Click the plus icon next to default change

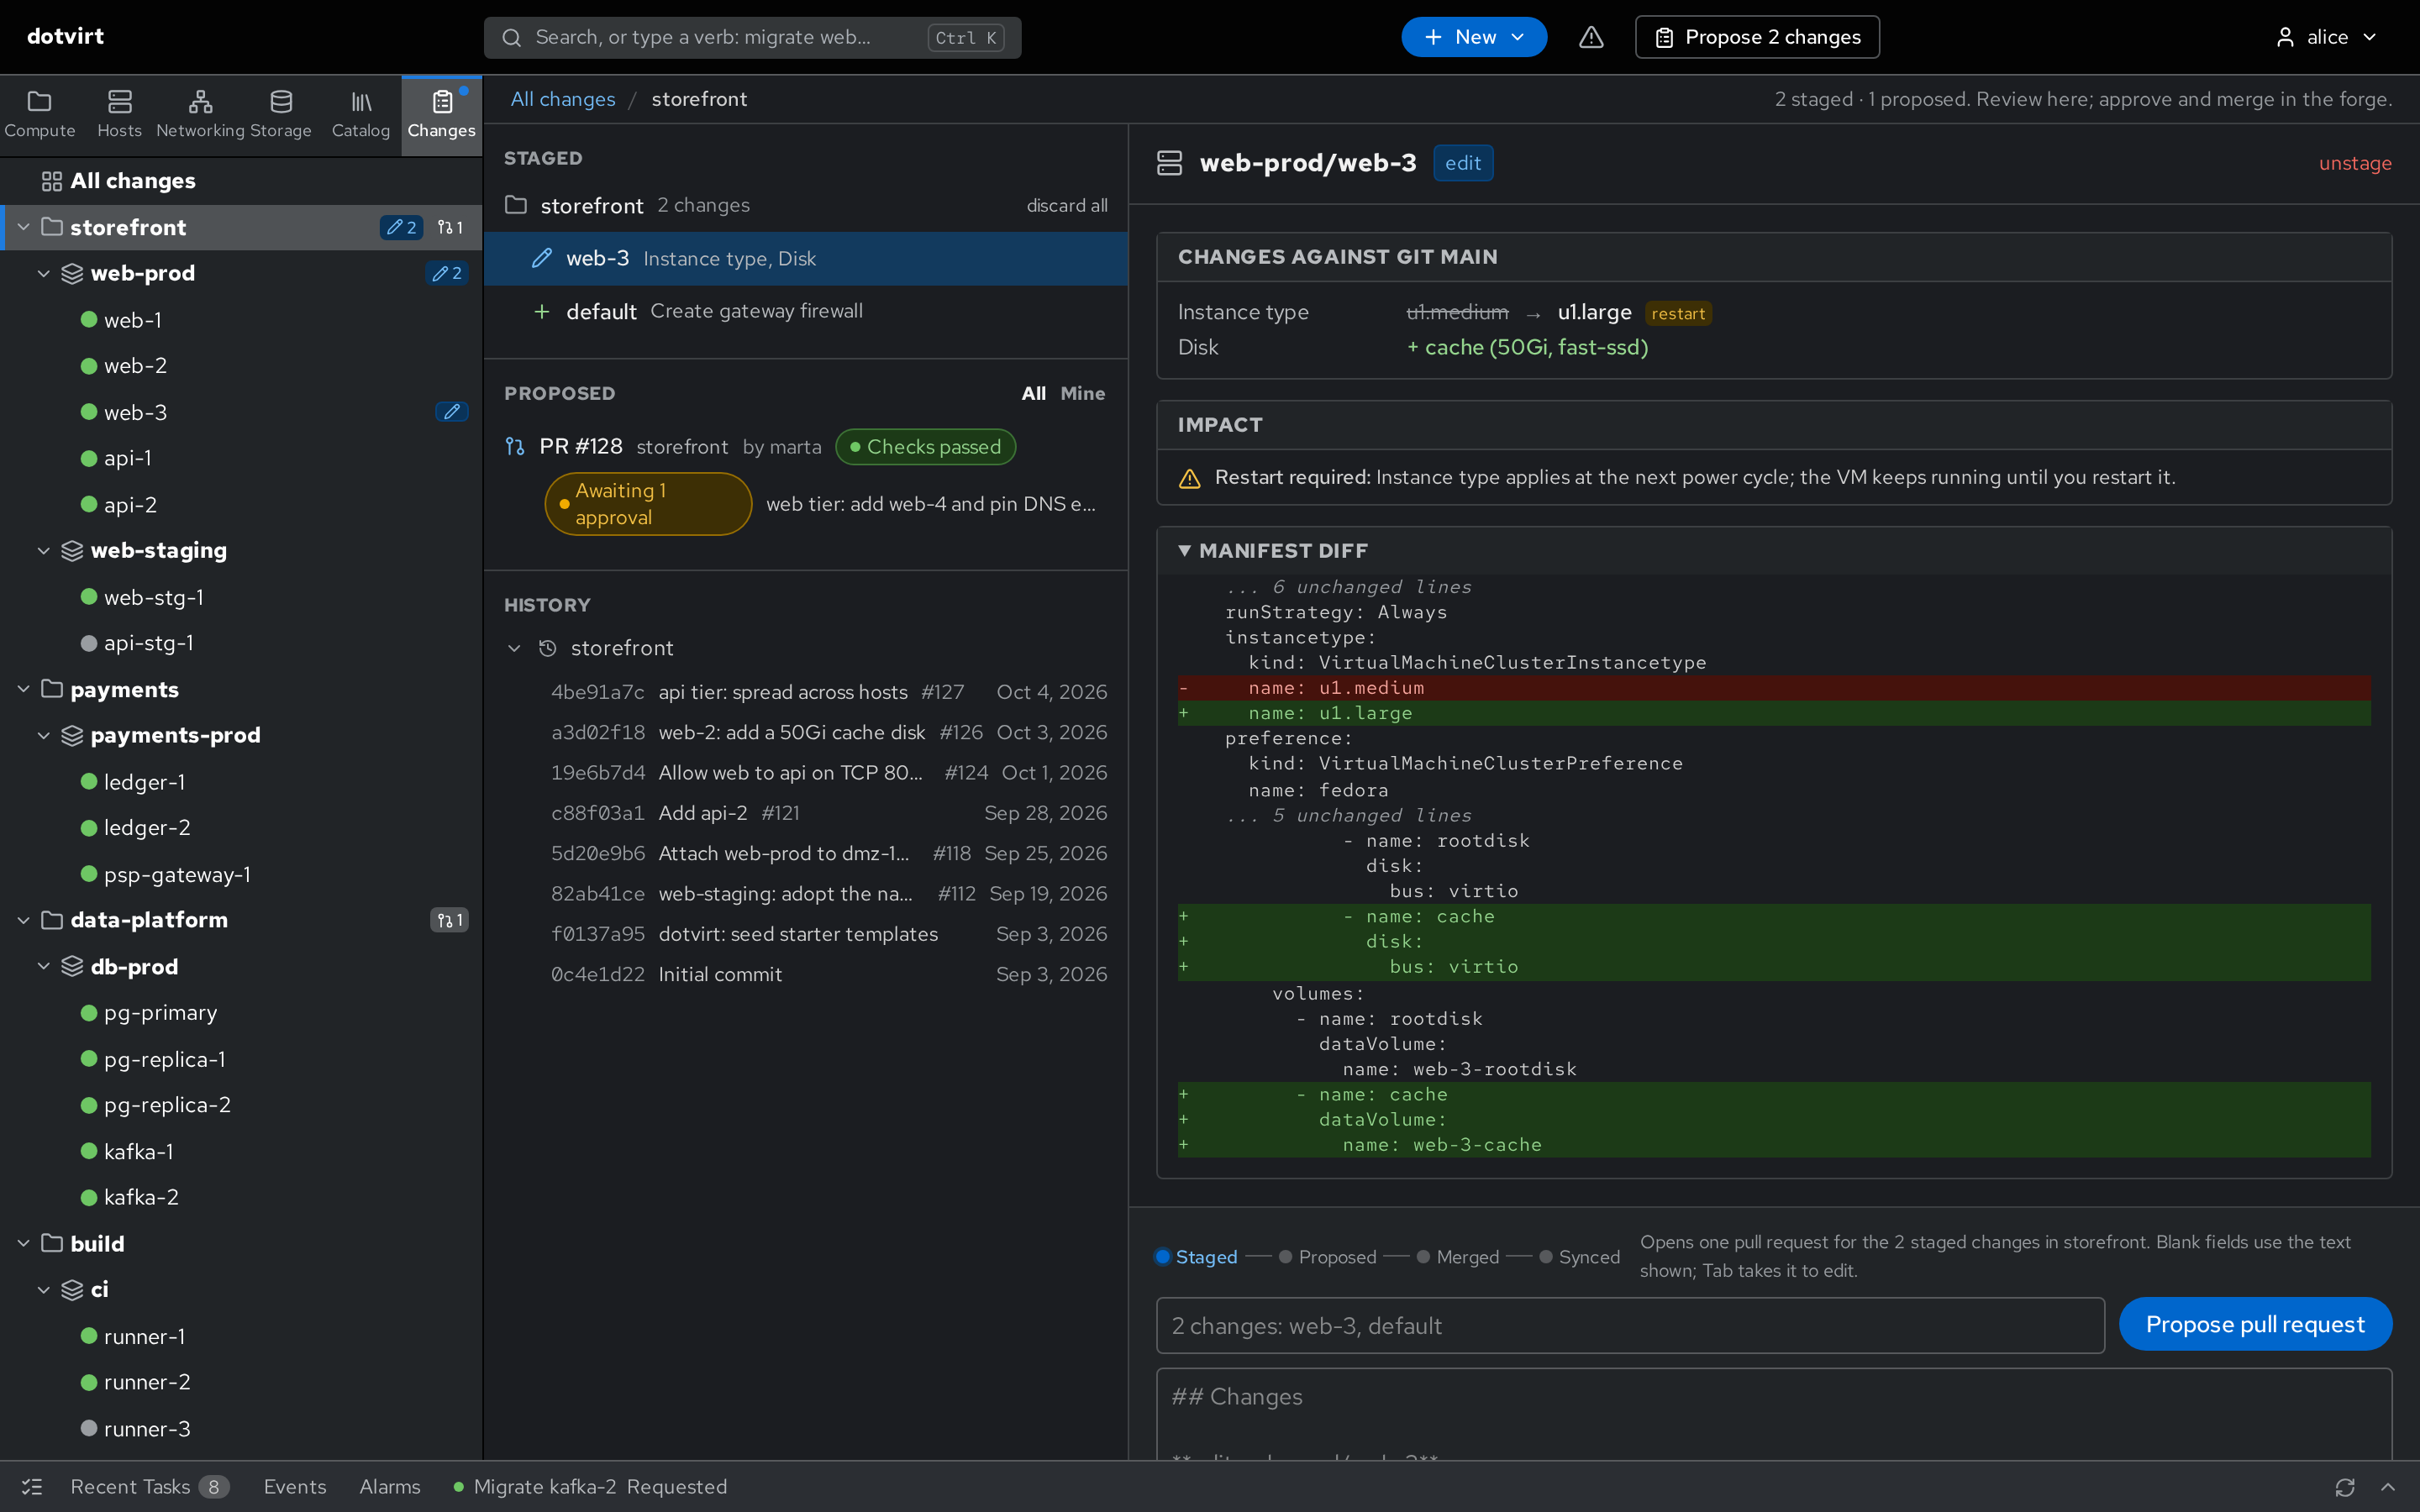(542, 311)
